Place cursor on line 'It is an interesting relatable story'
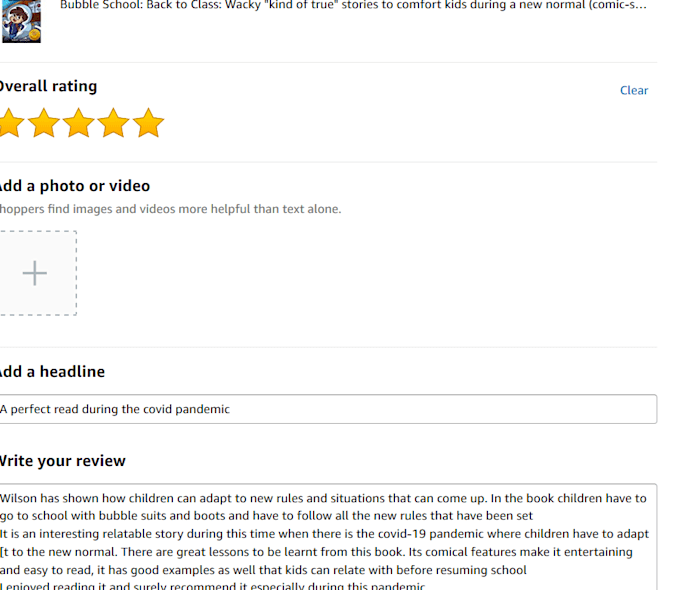Screen dimensions: 680x590 point(324,534)
